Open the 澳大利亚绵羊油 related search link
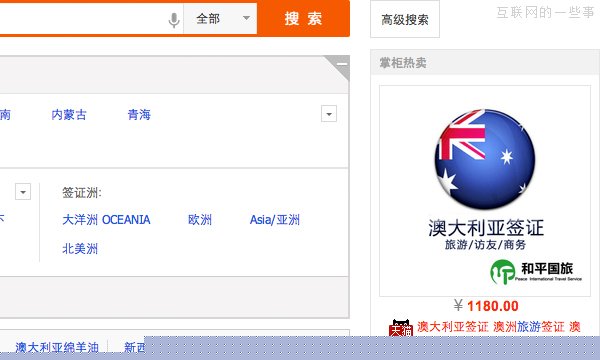This screenshot has width=600, height=360. [x=57, y=347]
